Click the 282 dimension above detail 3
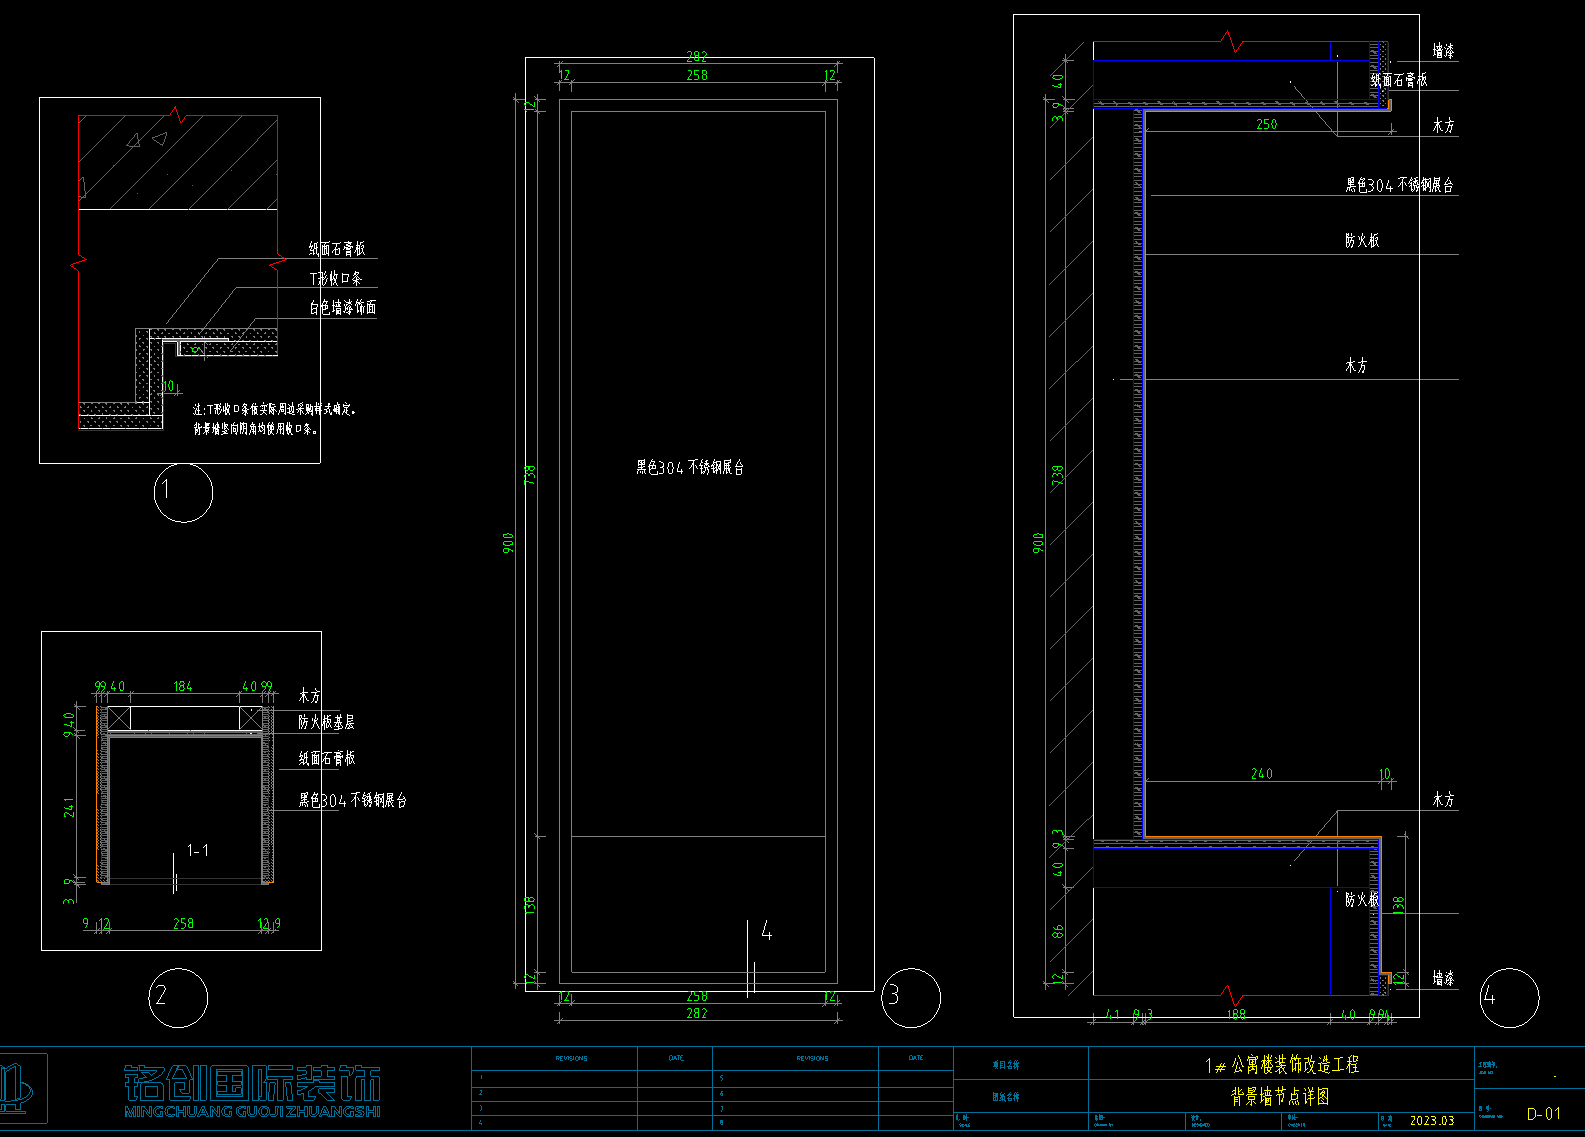1585x1137 pixels. click(697, 57)
